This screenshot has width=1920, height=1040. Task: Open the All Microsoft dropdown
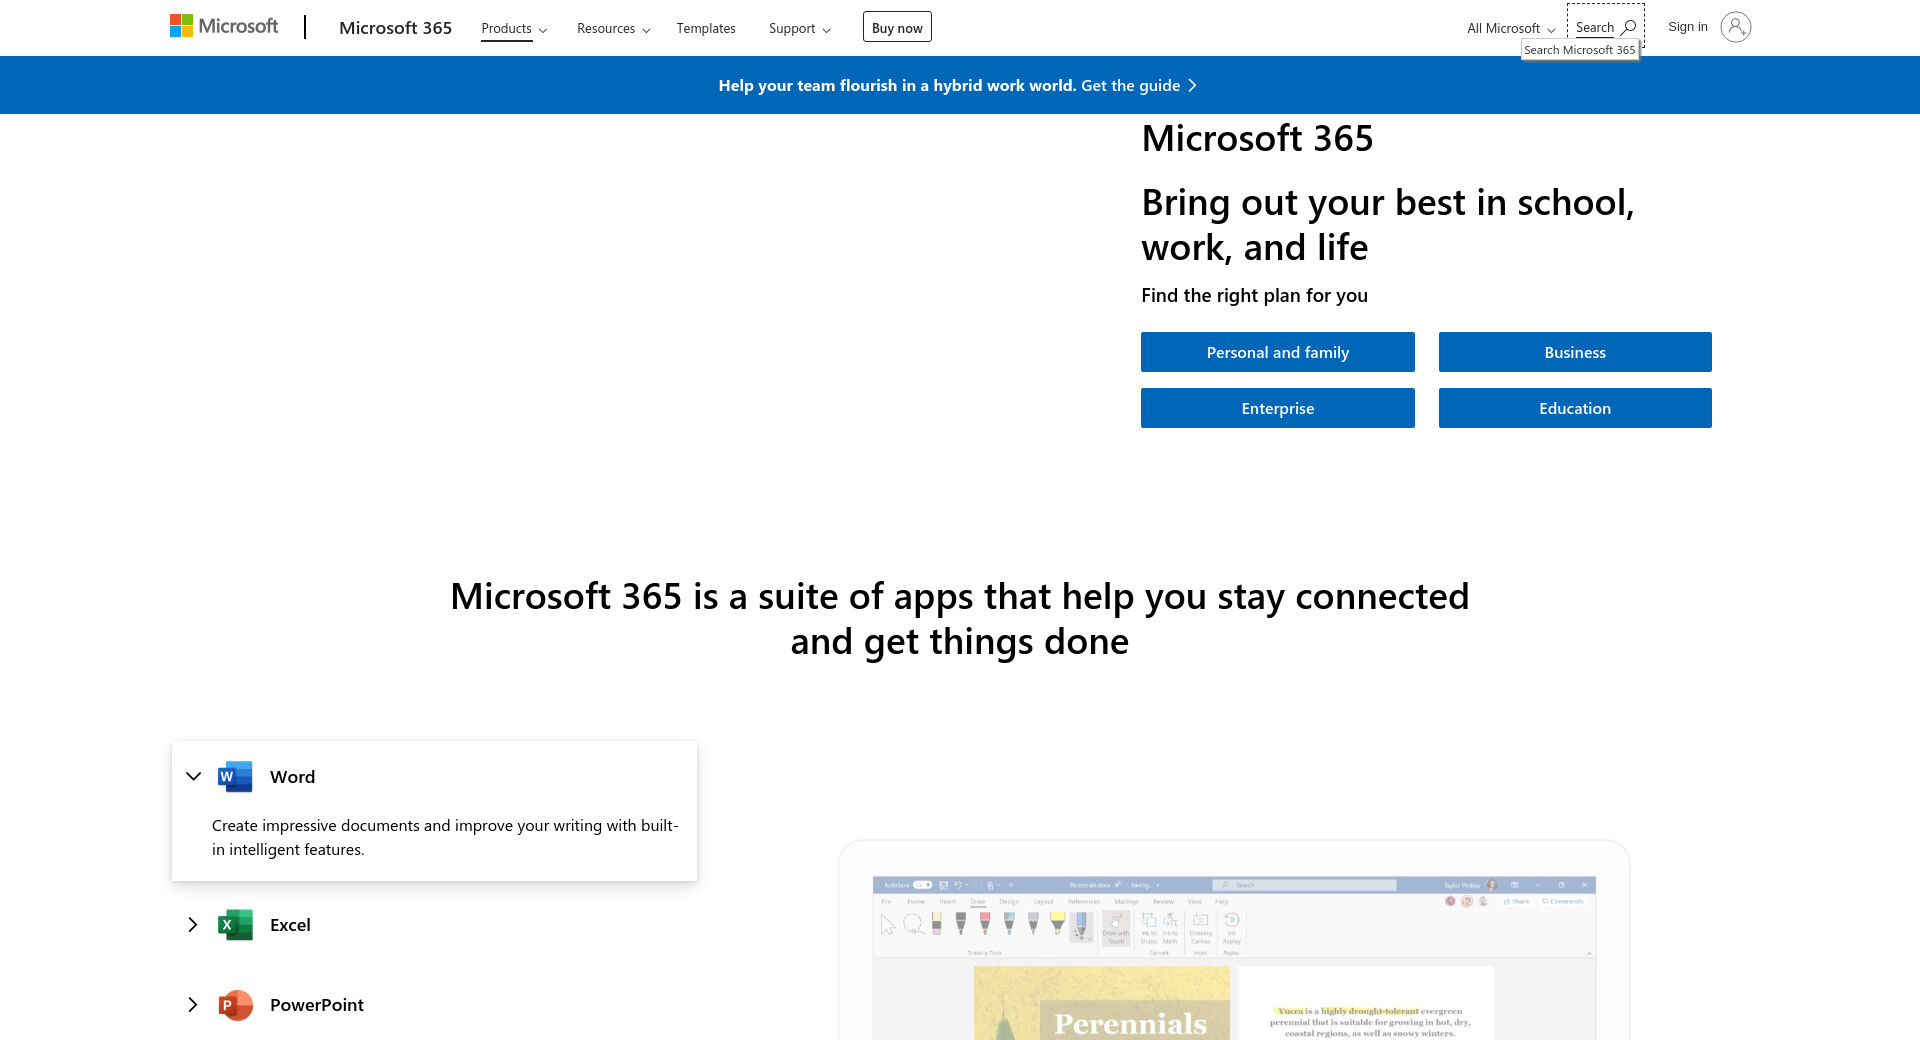click(1510, 28)
